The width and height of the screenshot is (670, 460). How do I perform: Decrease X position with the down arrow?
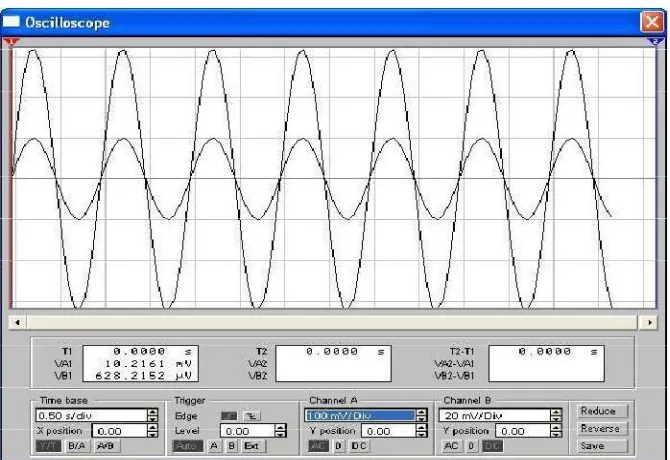[x=153, y=434]
